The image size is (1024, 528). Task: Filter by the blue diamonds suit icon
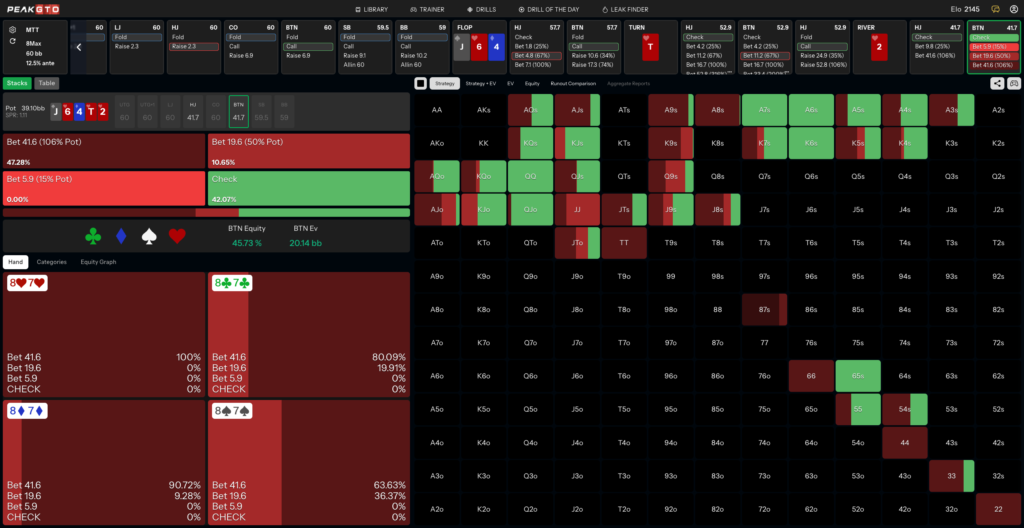[121, 236]
